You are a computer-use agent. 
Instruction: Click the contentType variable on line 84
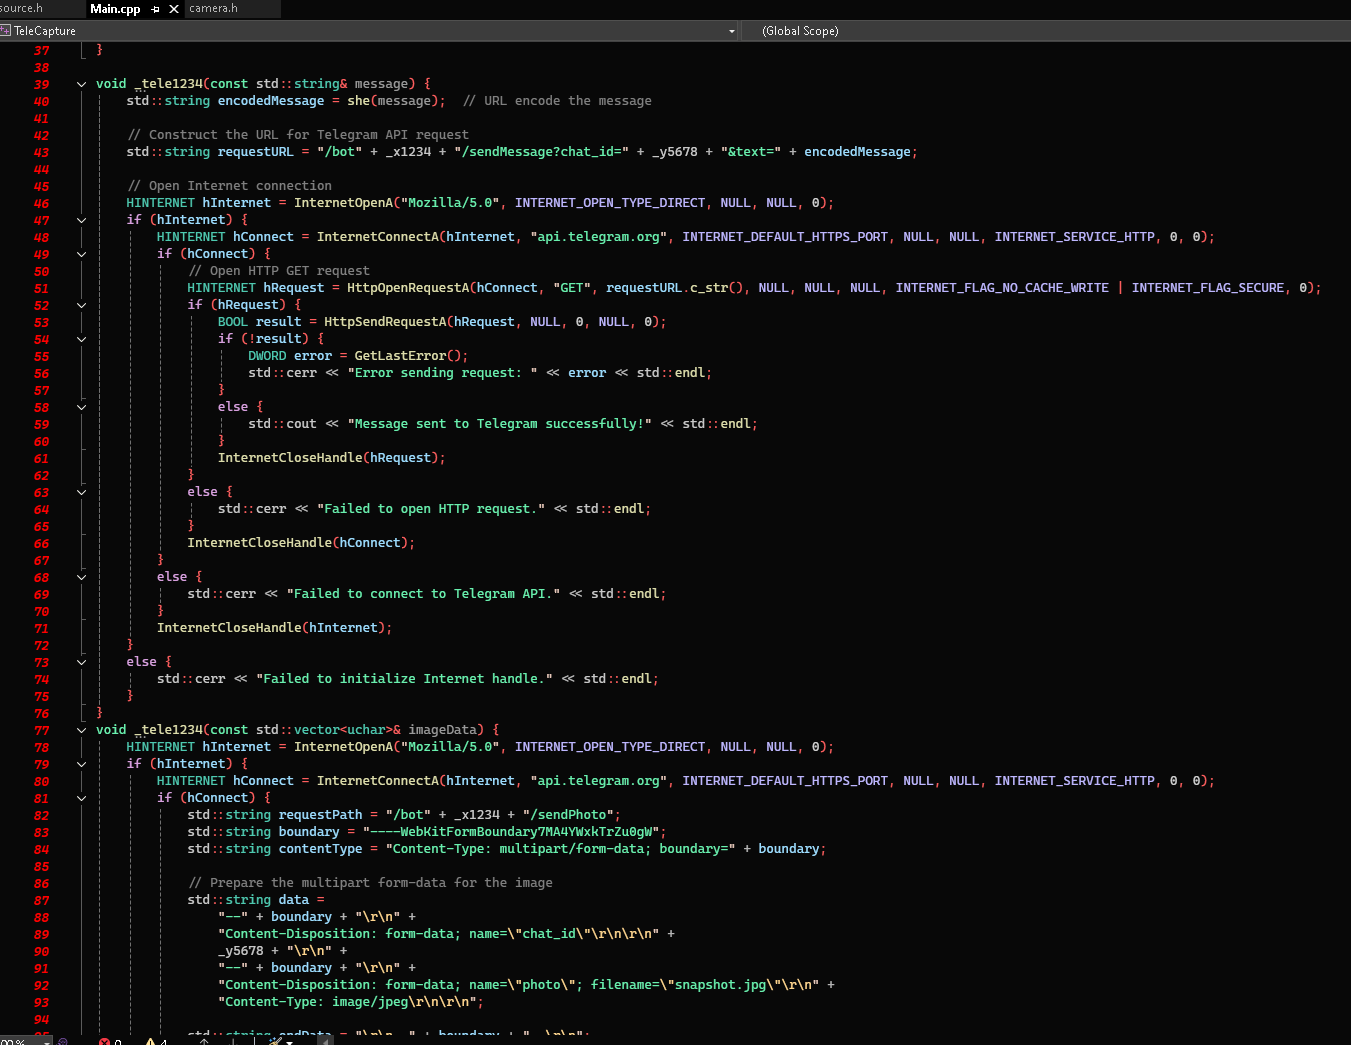(x=320, y=849)
